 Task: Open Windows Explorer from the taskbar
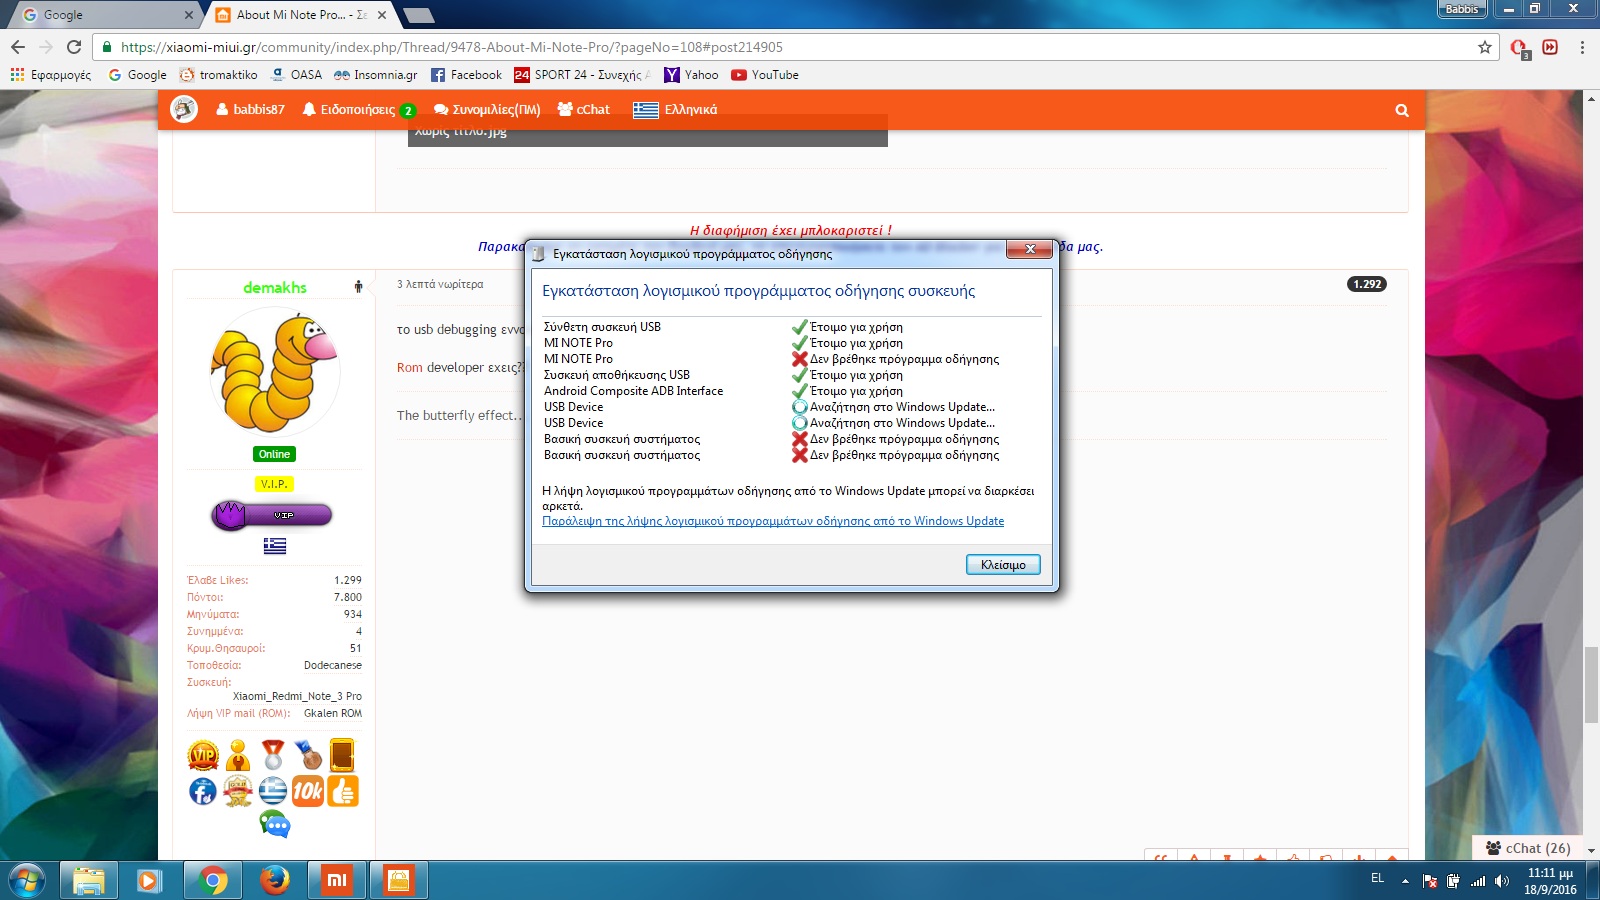click(x=88, y=880)
